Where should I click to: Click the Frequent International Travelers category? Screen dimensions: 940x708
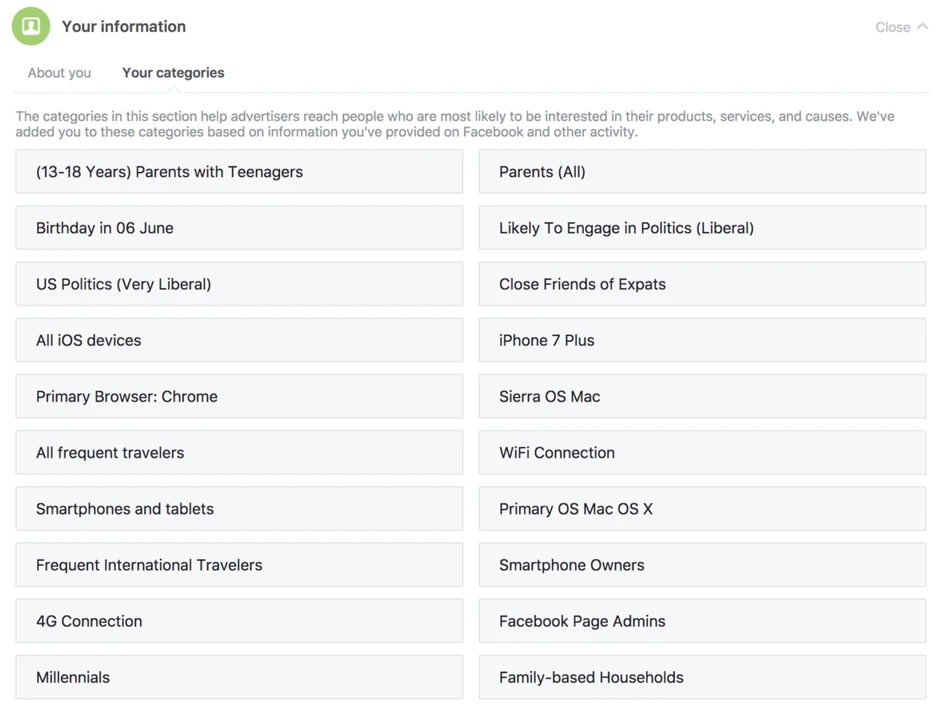pyautogui.click(x=239, y=565)
